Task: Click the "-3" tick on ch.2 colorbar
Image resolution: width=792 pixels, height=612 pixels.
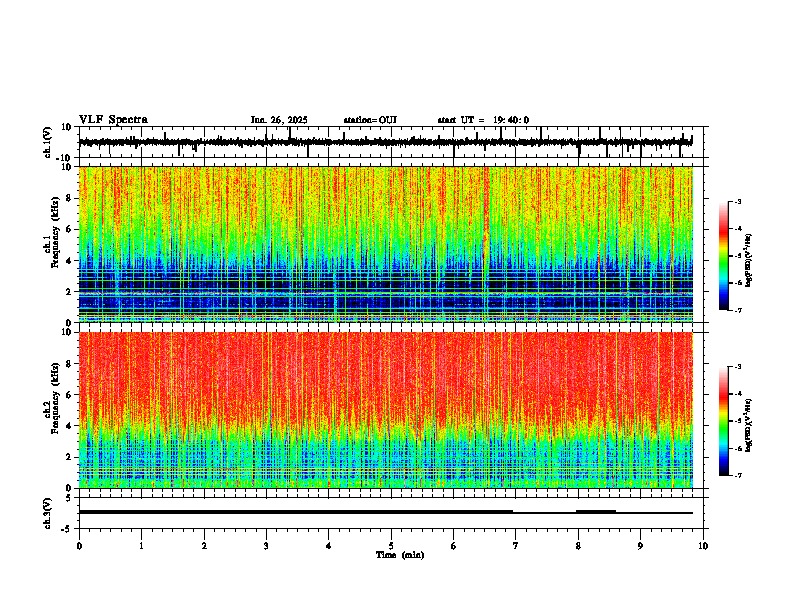Action: click(x=738, y=367)
